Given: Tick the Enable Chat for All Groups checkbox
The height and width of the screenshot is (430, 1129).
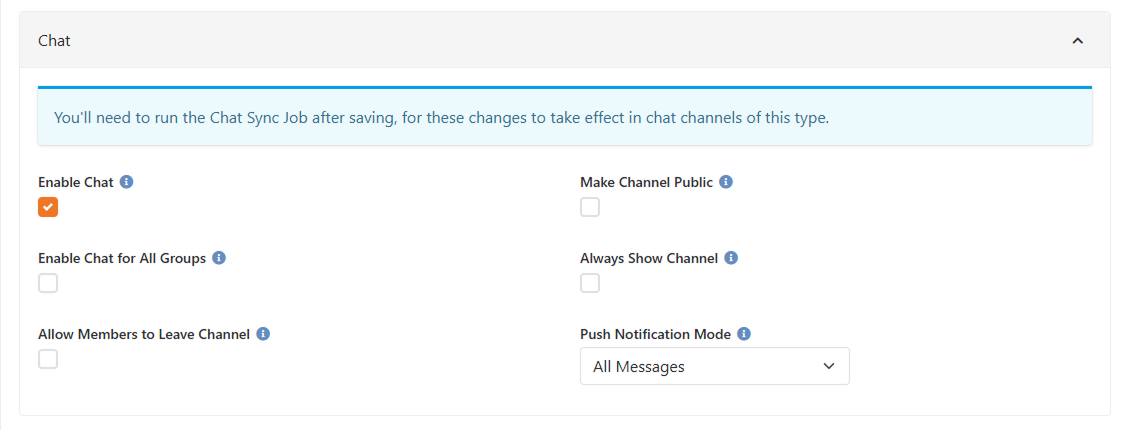Looking at the screenshot, I should [x=48, y=283].
